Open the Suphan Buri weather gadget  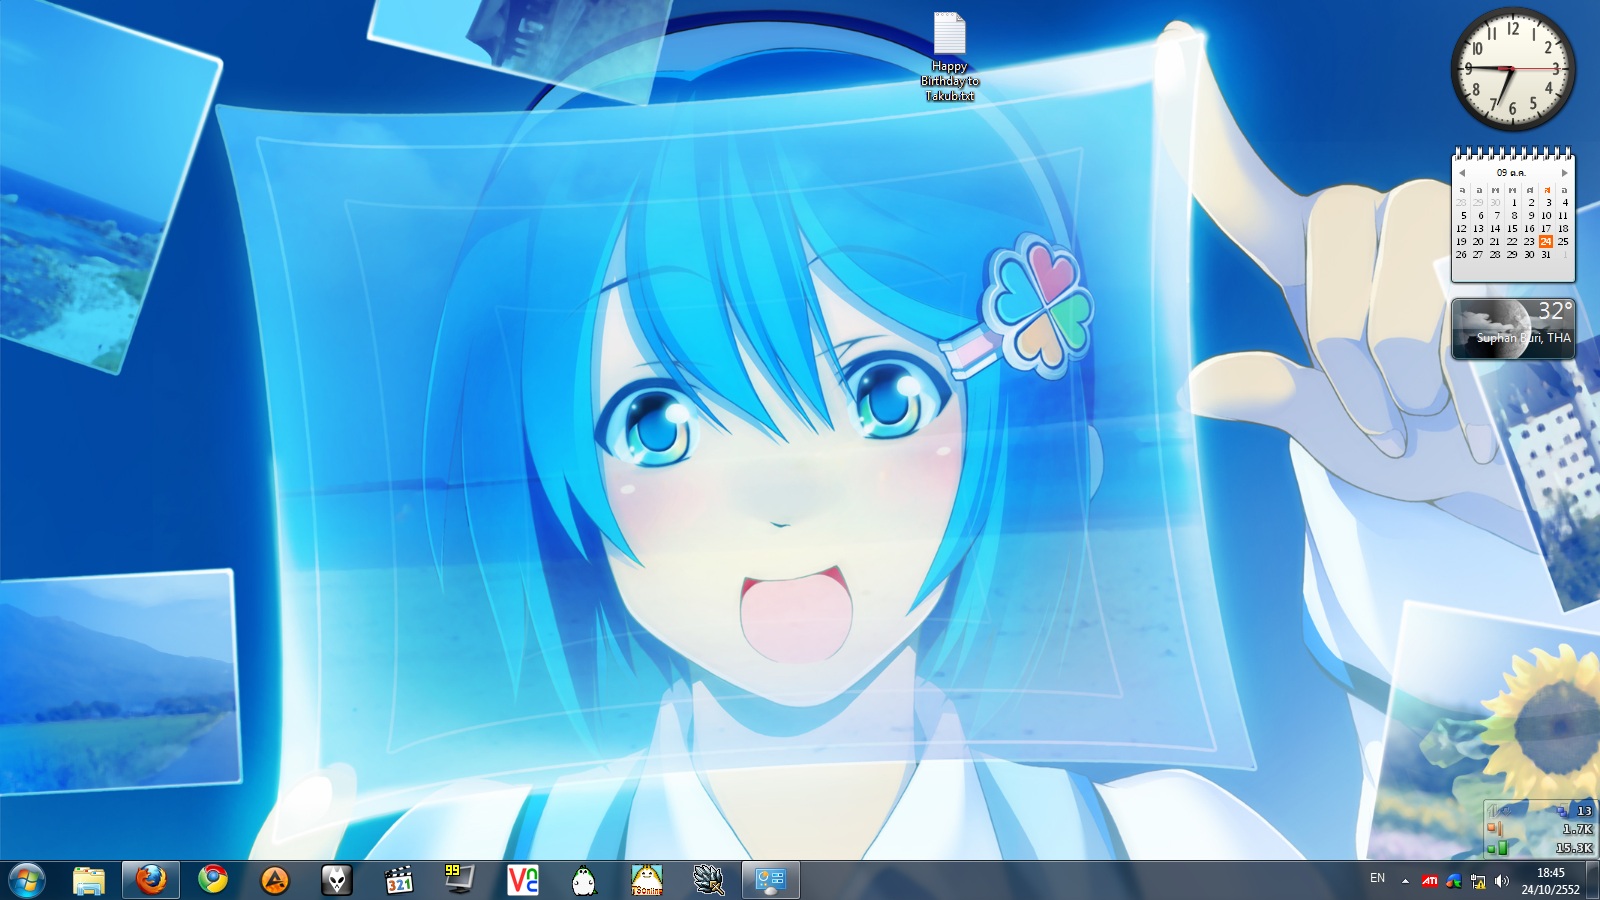1513,329
